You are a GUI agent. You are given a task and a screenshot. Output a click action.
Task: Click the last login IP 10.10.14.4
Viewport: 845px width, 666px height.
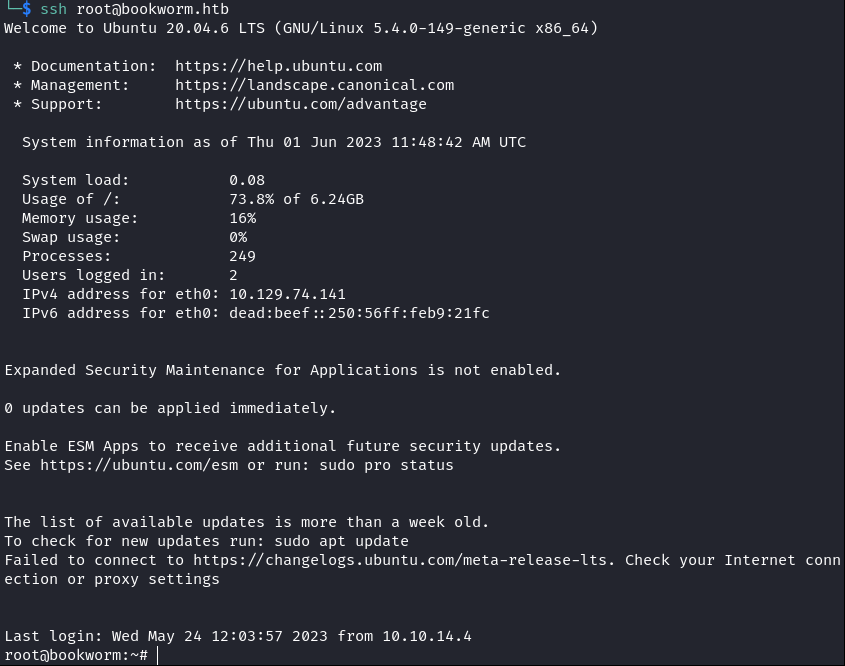(x=426, y=636)
